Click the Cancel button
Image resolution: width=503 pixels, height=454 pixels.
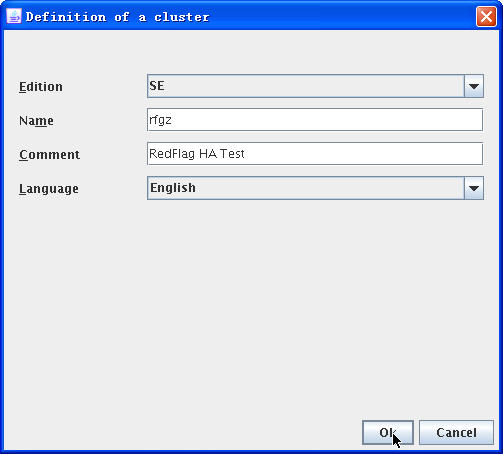(x=456, y=433)
